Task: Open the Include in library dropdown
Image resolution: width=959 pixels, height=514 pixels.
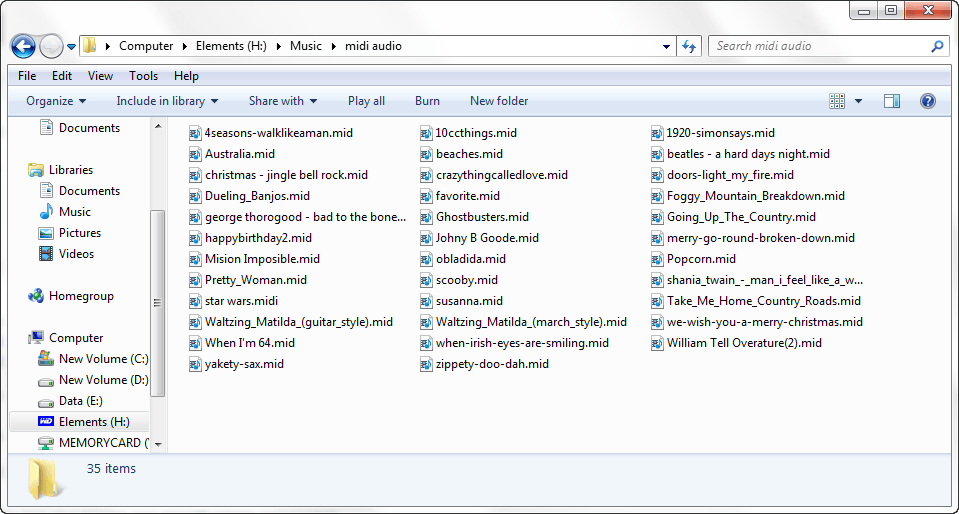Action: coord(167,101)
